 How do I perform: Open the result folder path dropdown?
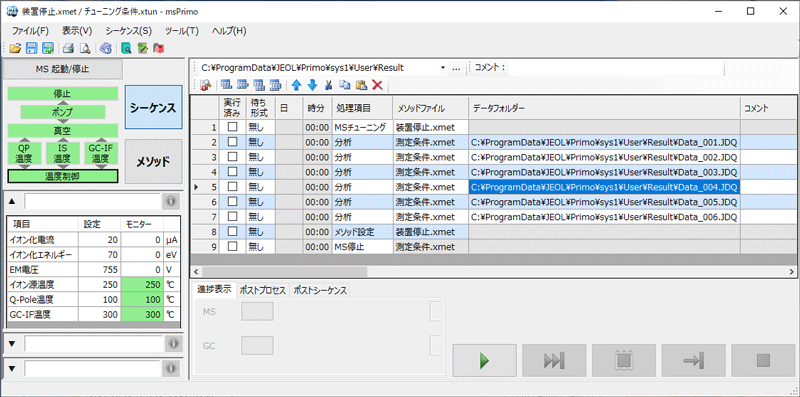[441, 67]
